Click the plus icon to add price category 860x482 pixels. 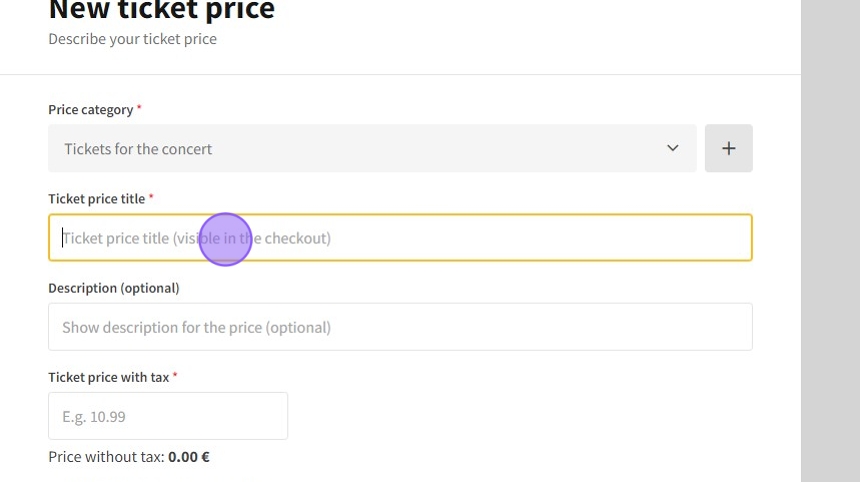pyautogui.click(x=728, y=148)
